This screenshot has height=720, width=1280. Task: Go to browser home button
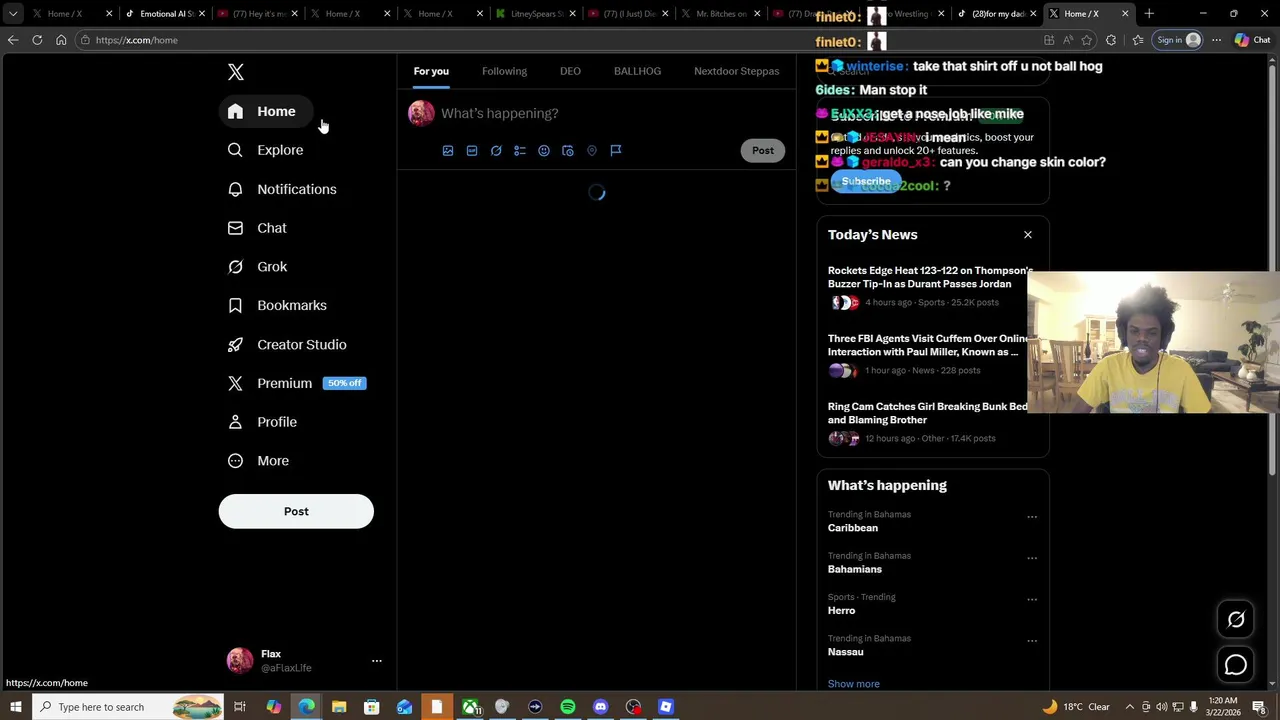pyautogui.click(x=61, y=40)
